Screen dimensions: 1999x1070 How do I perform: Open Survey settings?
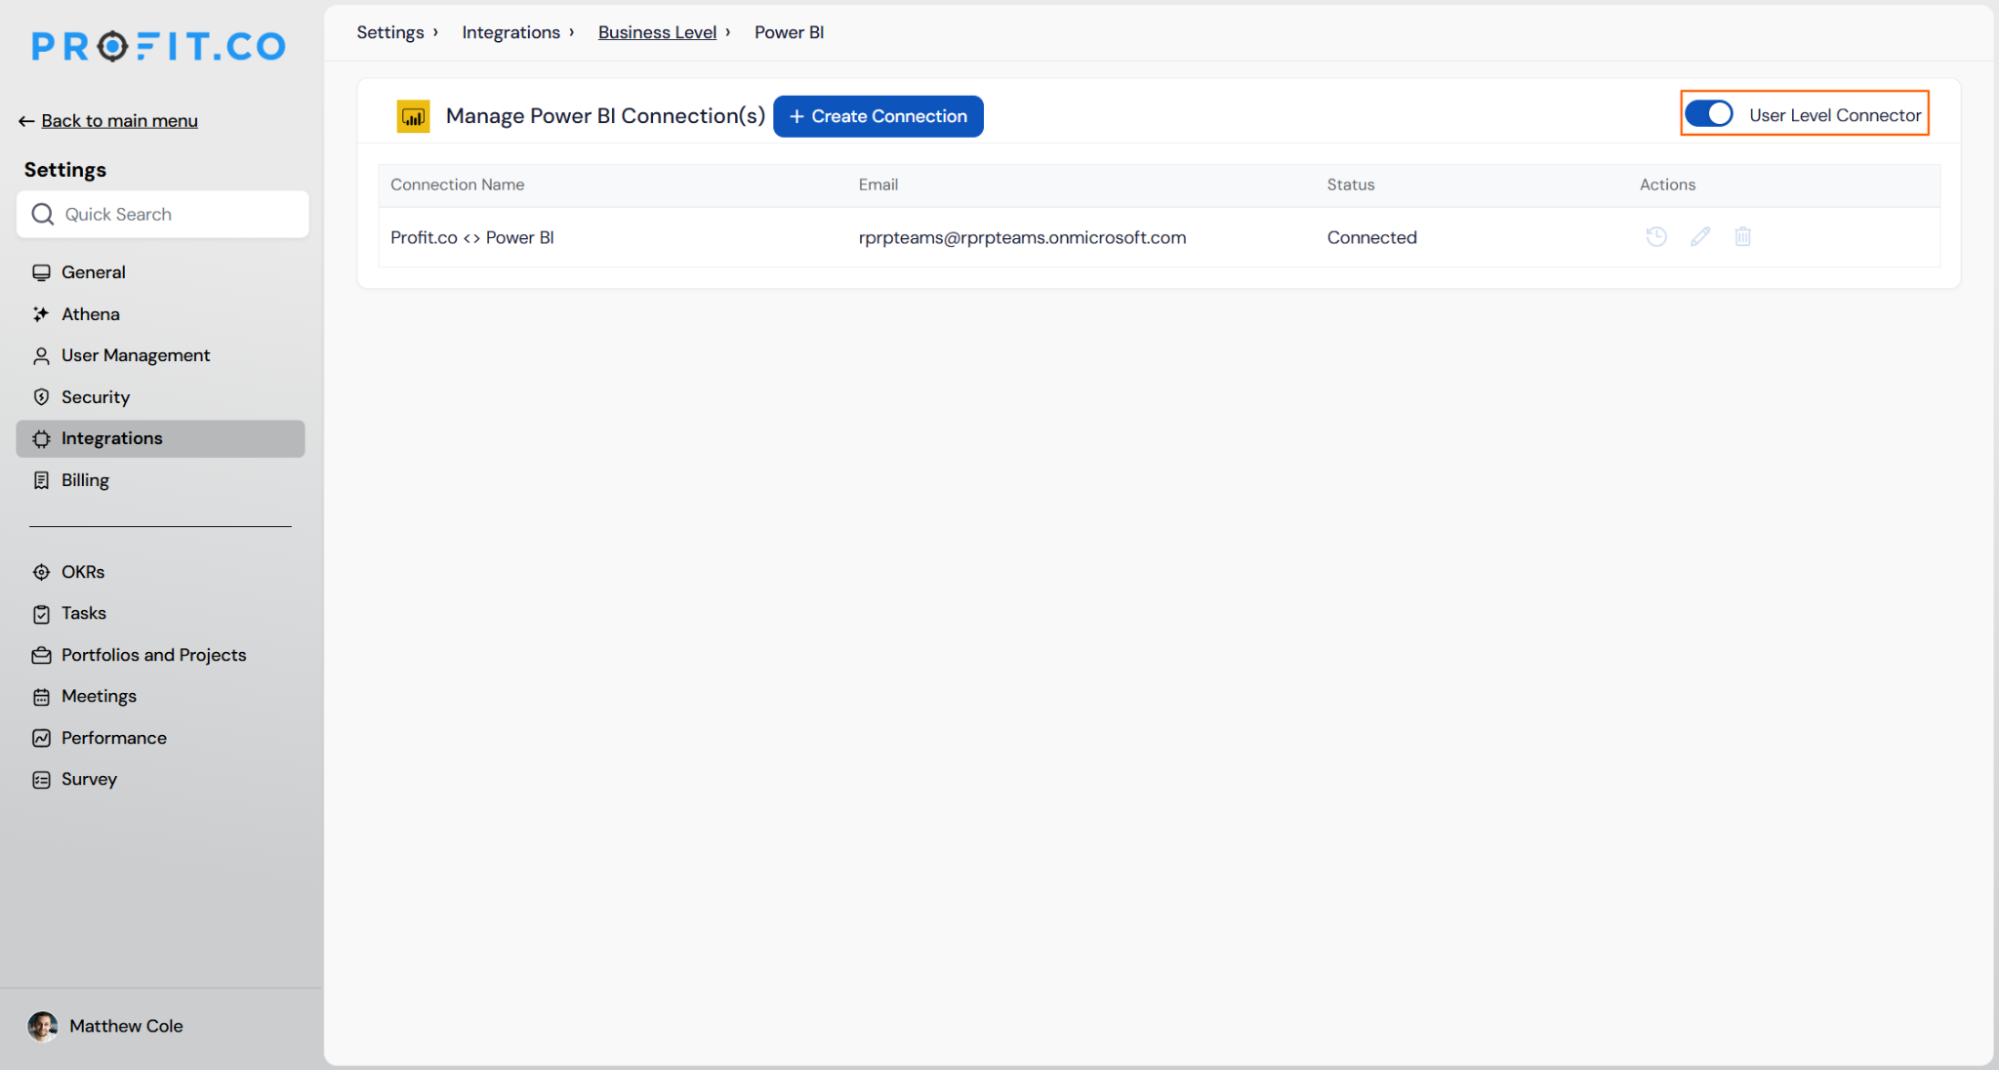(x=160, y=779)
